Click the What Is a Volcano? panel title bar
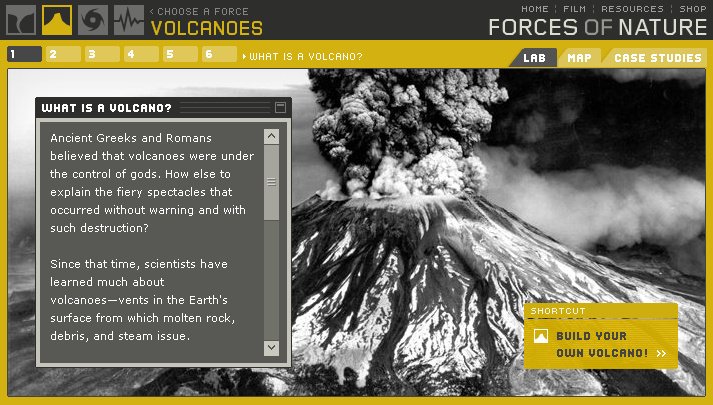 pos(164,108)
